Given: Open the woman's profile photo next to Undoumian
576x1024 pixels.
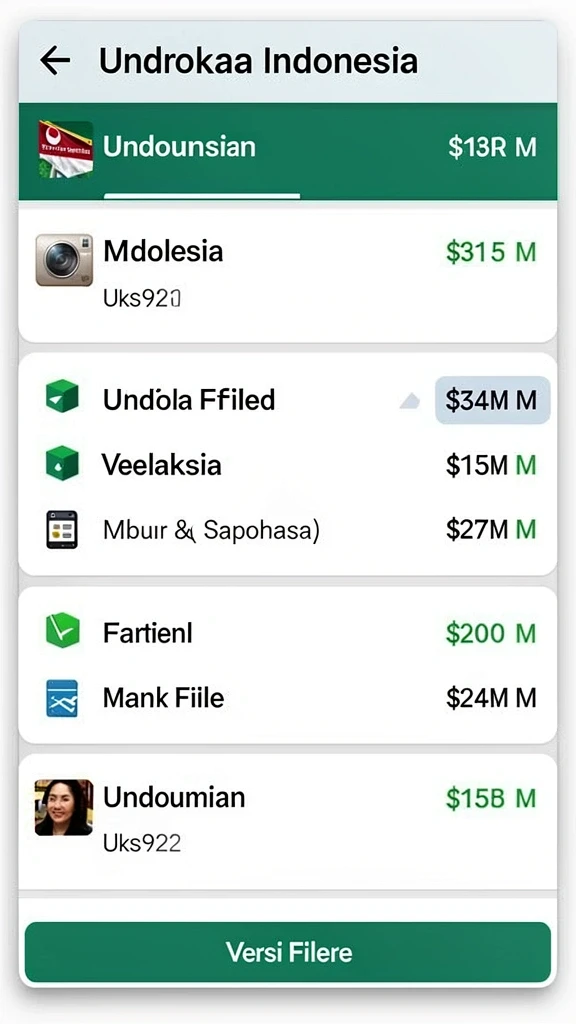Looking at the screenshot, I should click(63, 807).
